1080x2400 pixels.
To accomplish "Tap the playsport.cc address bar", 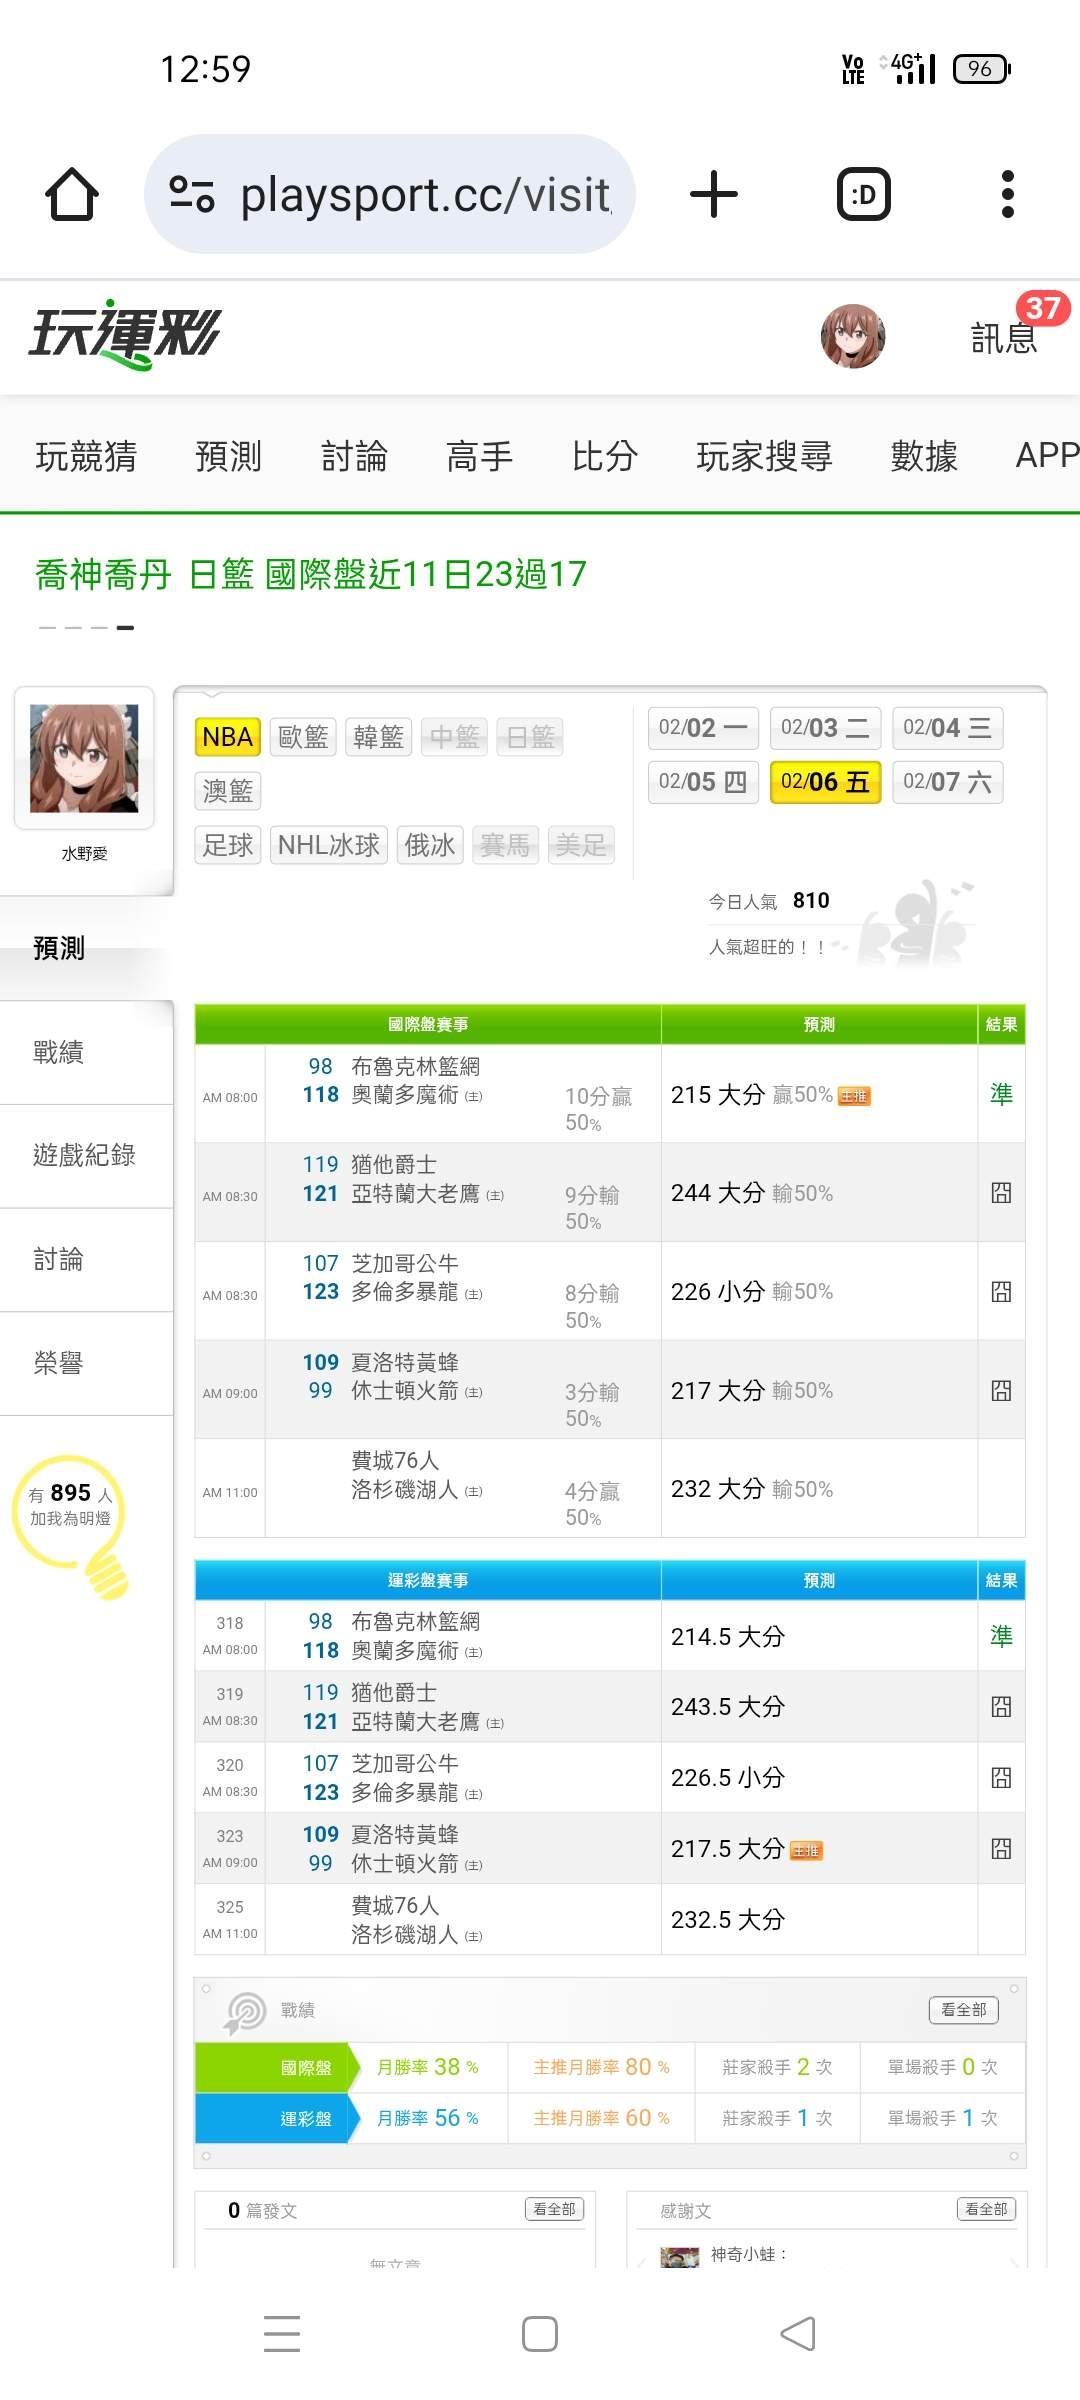I will pyautogui.click(x=390, y=194).
